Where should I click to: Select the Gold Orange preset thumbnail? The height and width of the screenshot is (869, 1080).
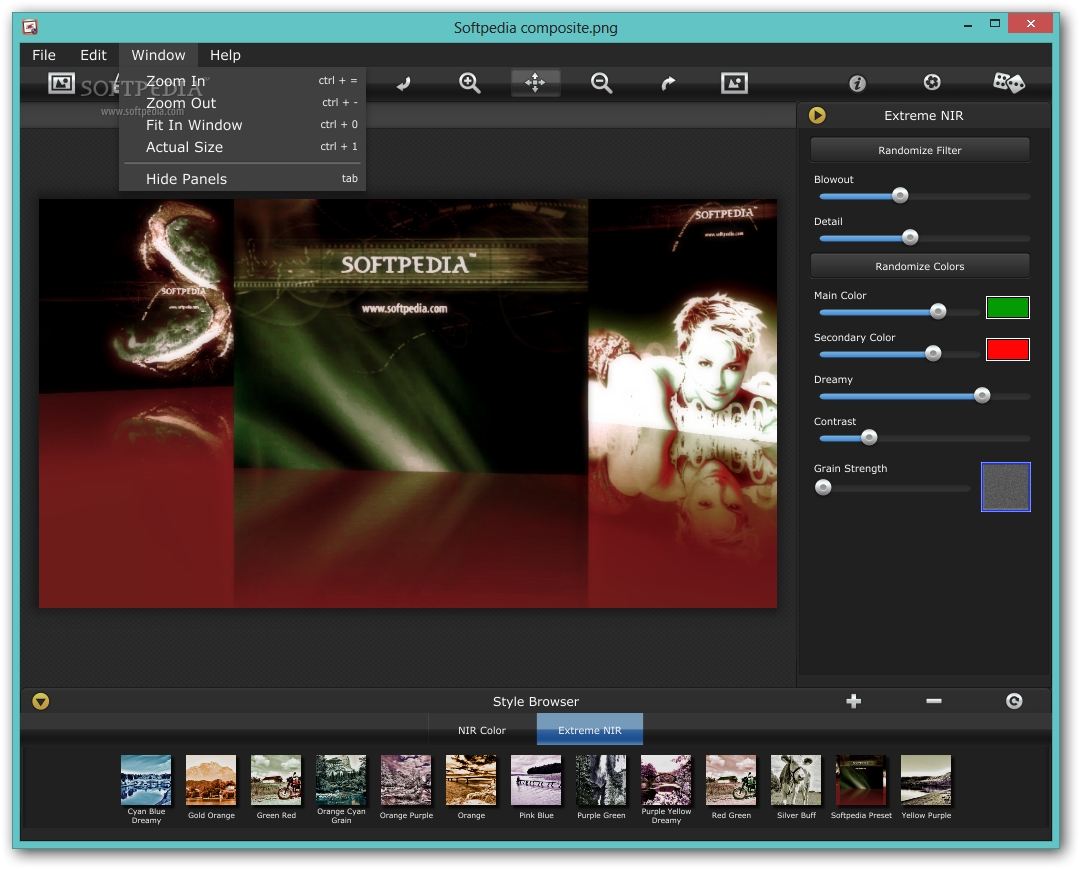click(211, 780)
